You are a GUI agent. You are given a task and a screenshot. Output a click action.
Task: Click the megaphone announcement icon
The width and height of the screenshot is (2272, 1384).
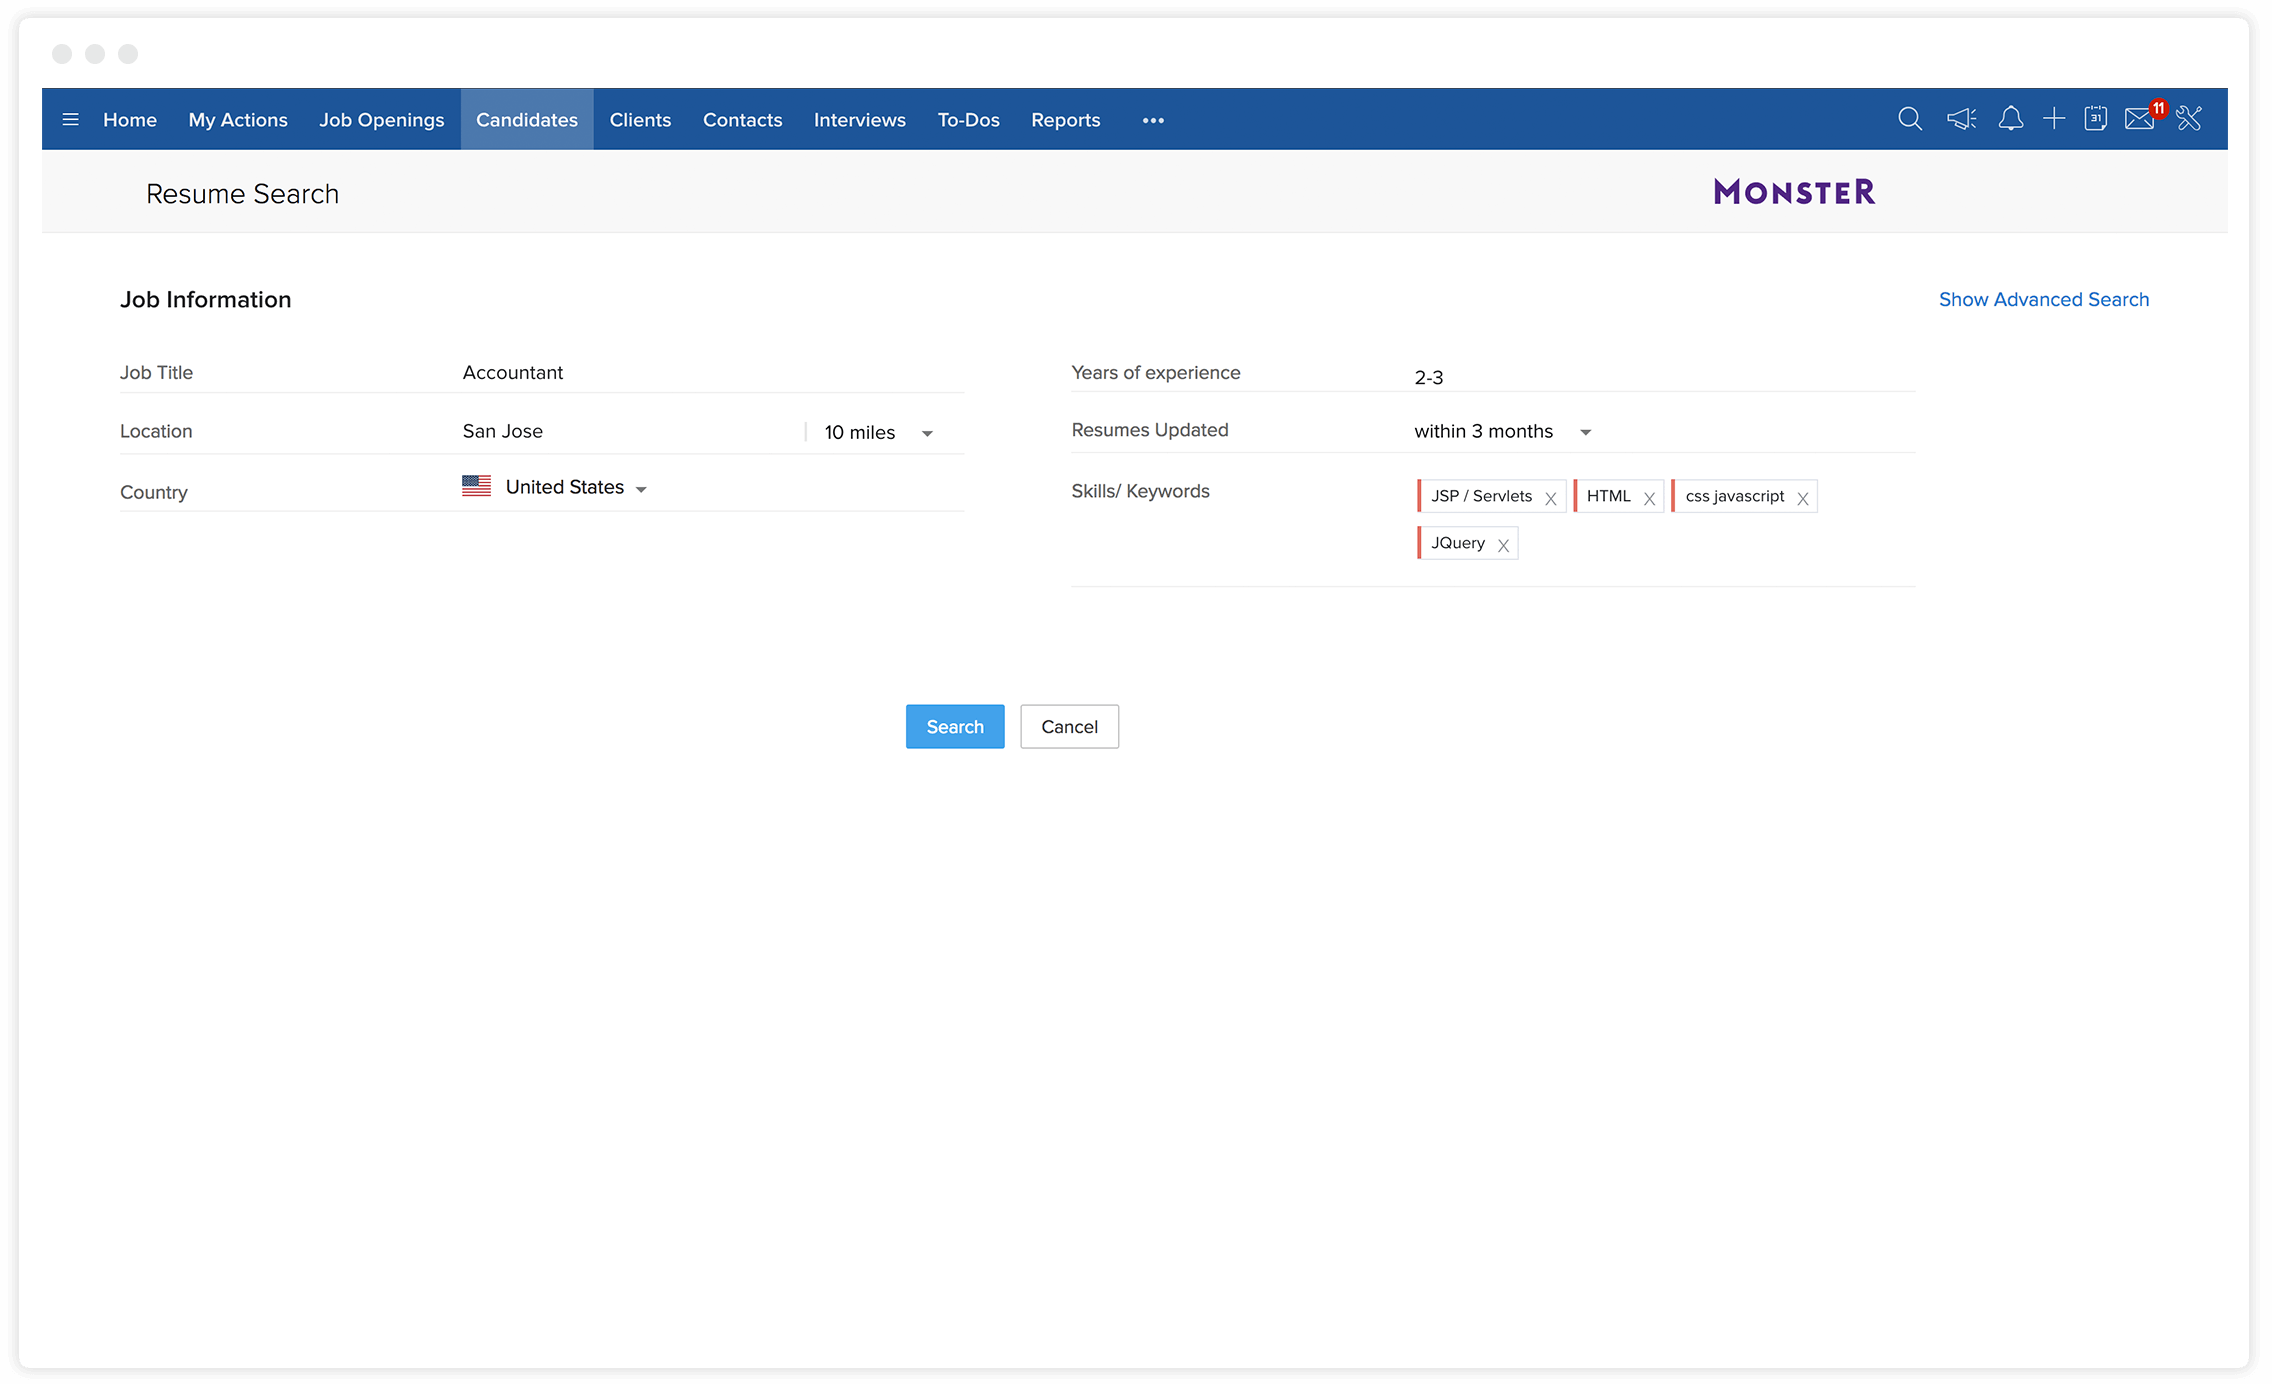point(1959,118)
